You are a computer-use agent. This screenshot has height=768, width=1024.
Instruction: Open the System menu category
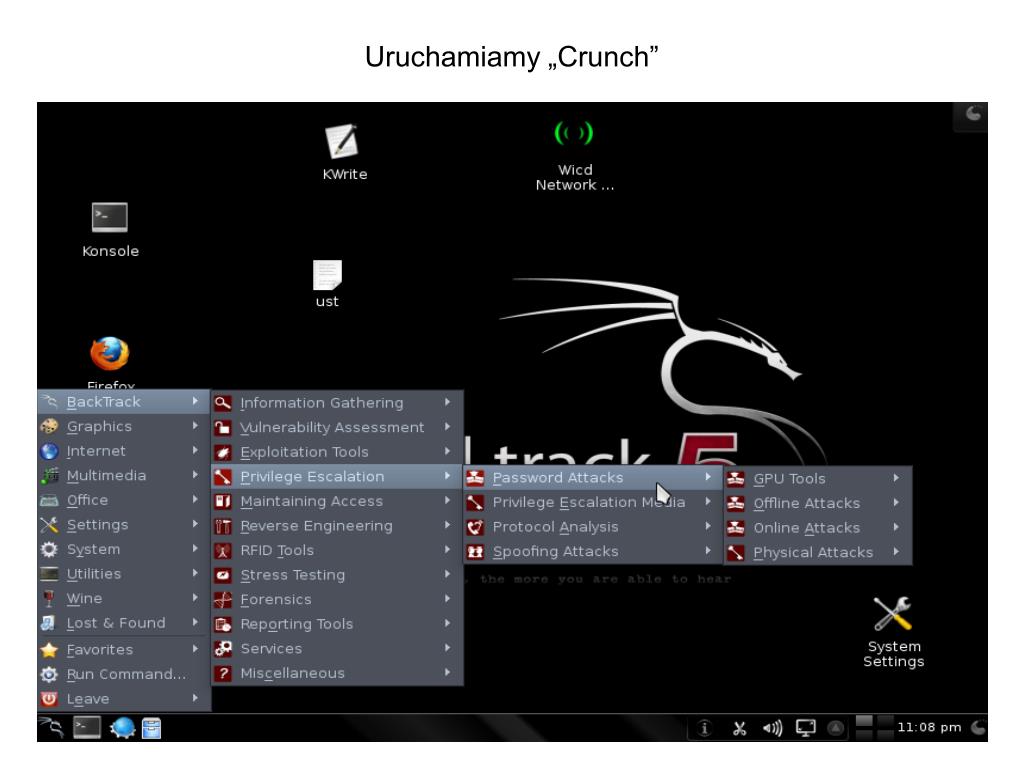point(123,549)
